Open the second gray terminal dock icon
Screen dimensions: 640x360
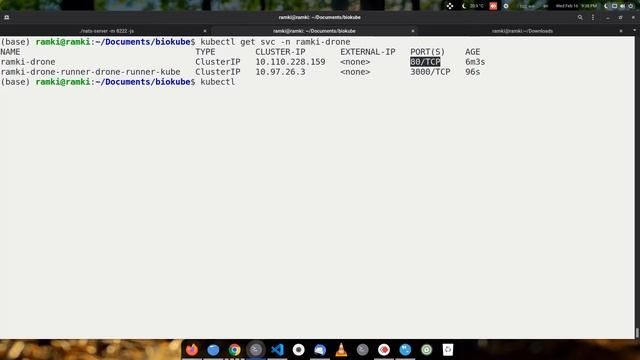pyautogui.click(x=362, y=350)
